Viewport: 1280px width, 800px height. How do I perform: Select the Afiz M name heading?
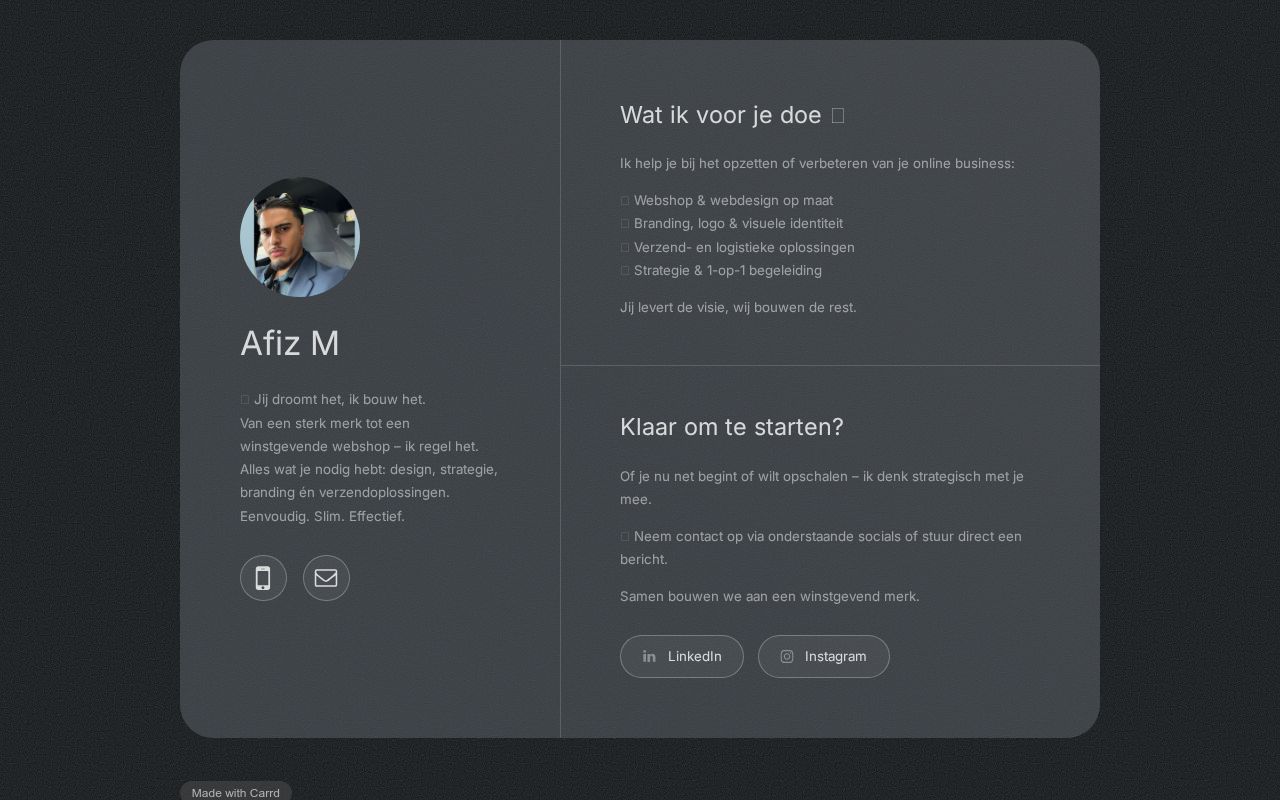[x=290, y=343]
